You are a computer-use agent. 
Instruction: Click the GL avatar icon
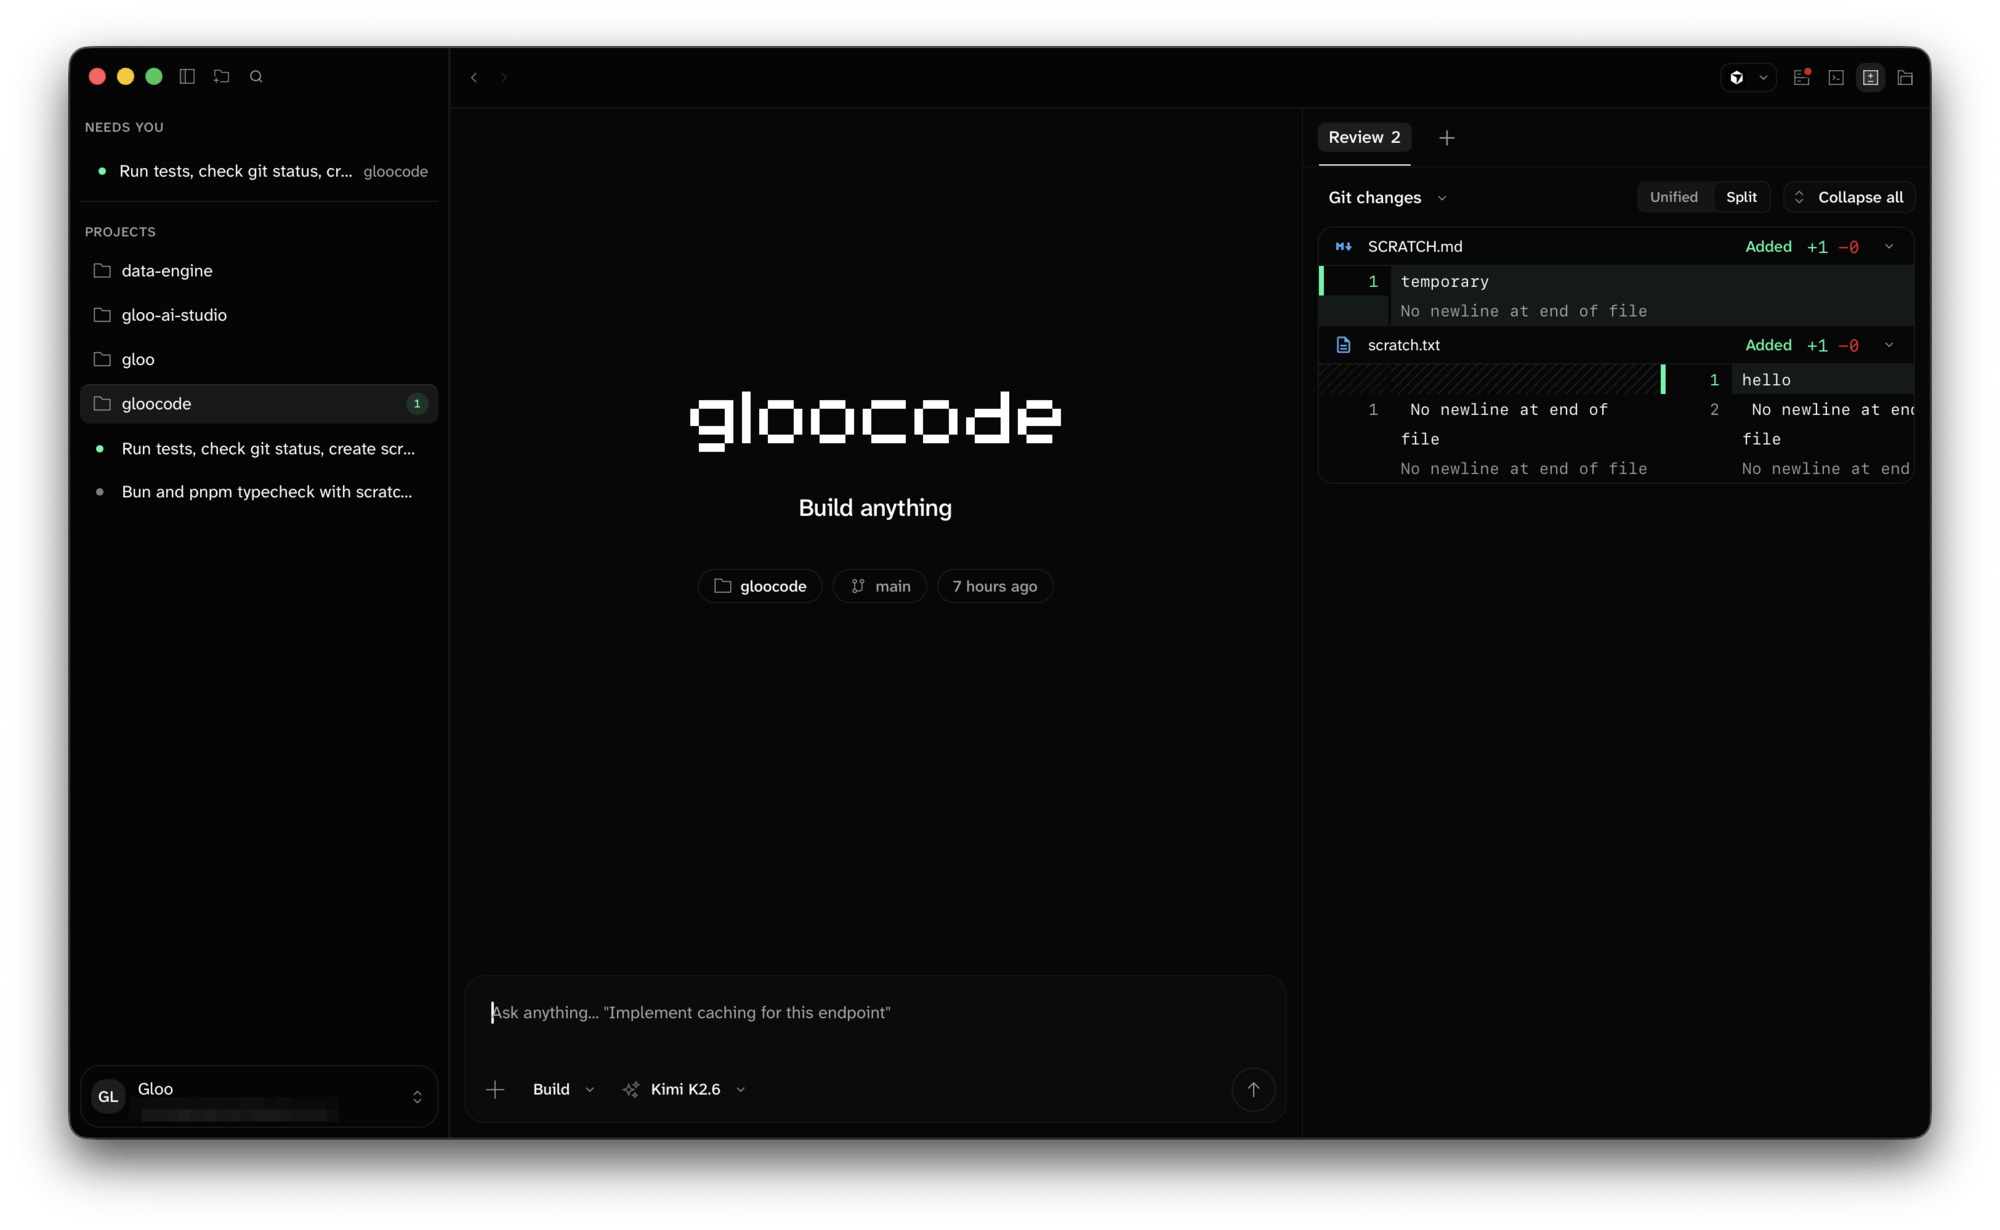(108, 1097)
